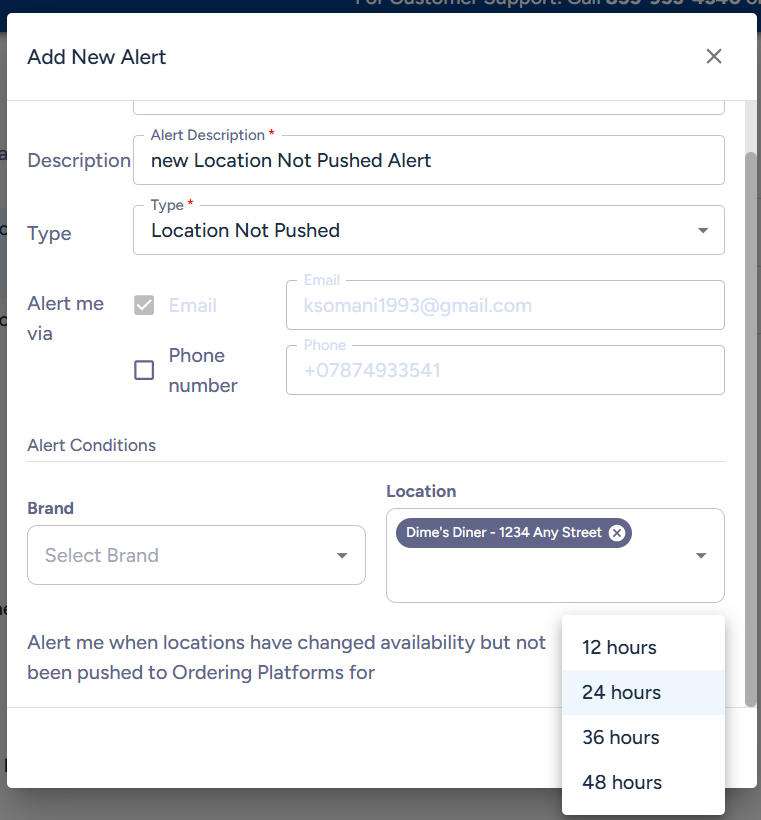761x820 pixels.
Task: Click the Email address input field
Action: point(505,306)
